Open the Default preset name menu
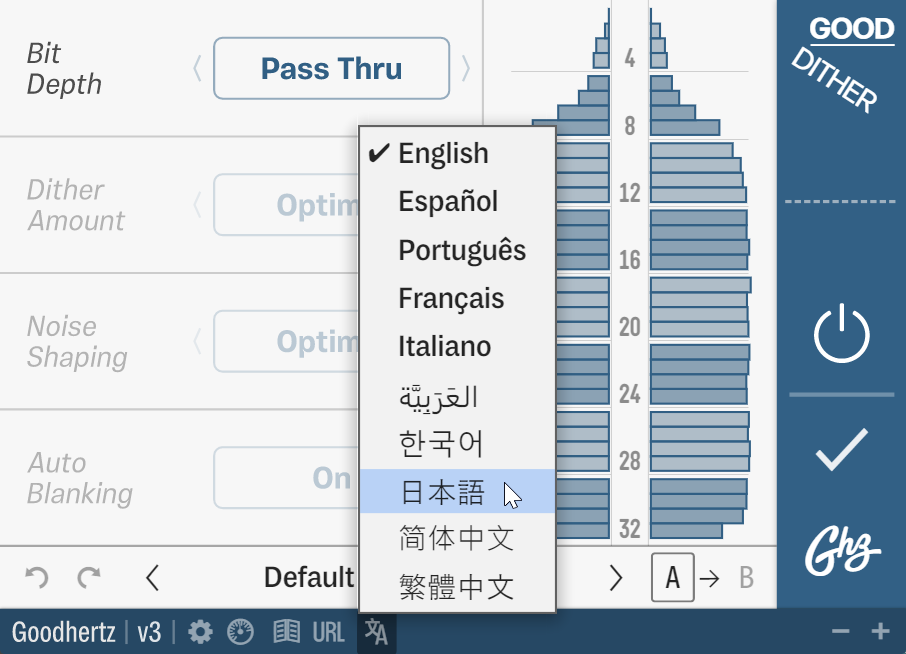 309,577
